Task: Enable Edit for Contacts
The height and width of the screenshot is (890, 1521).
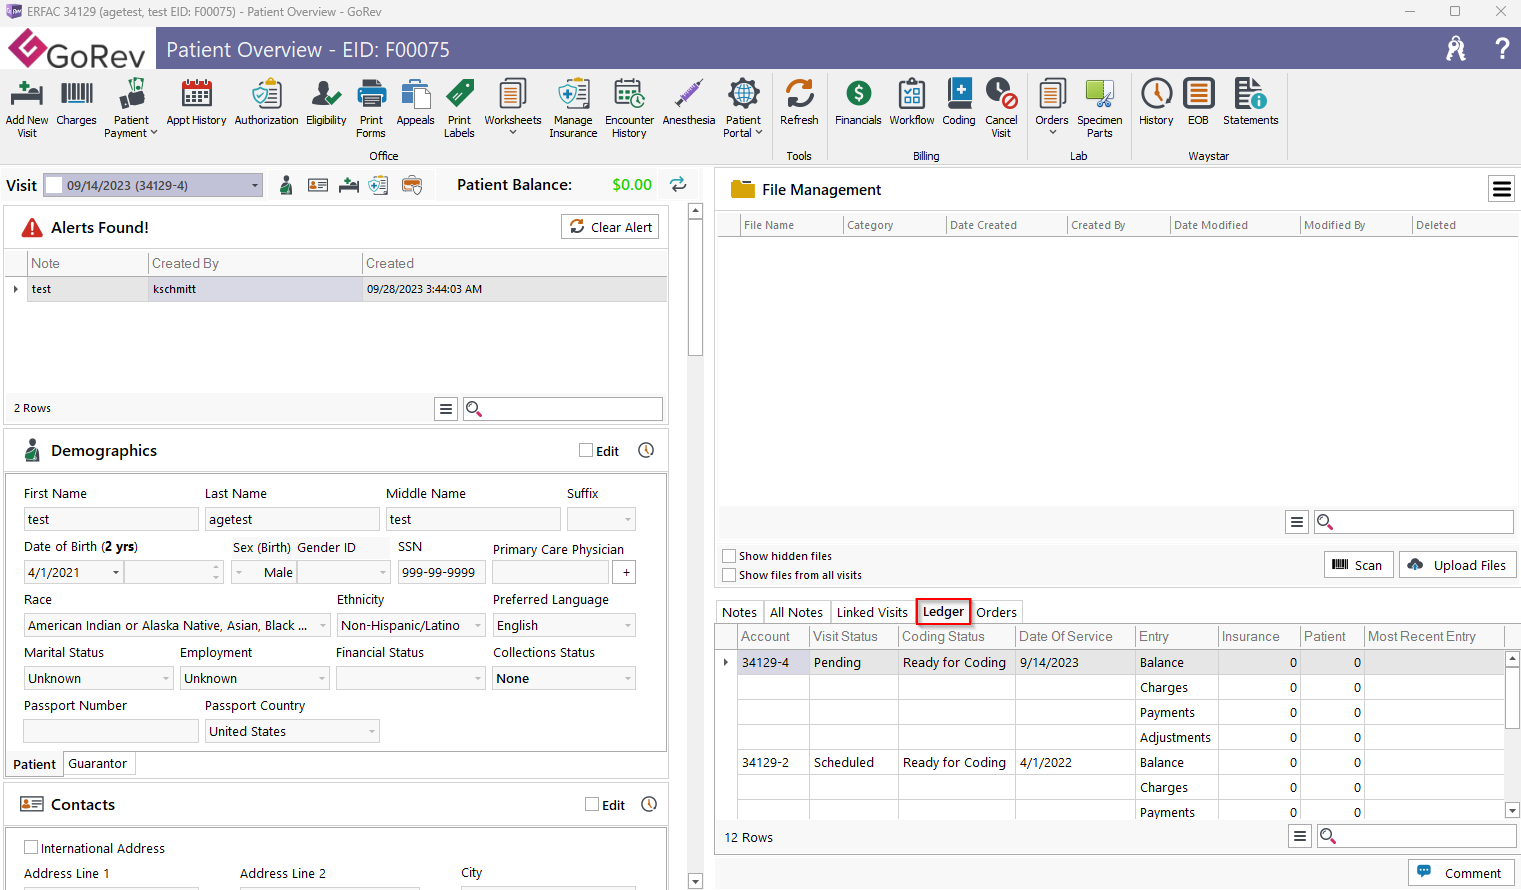Action: [x=592, y=804]
